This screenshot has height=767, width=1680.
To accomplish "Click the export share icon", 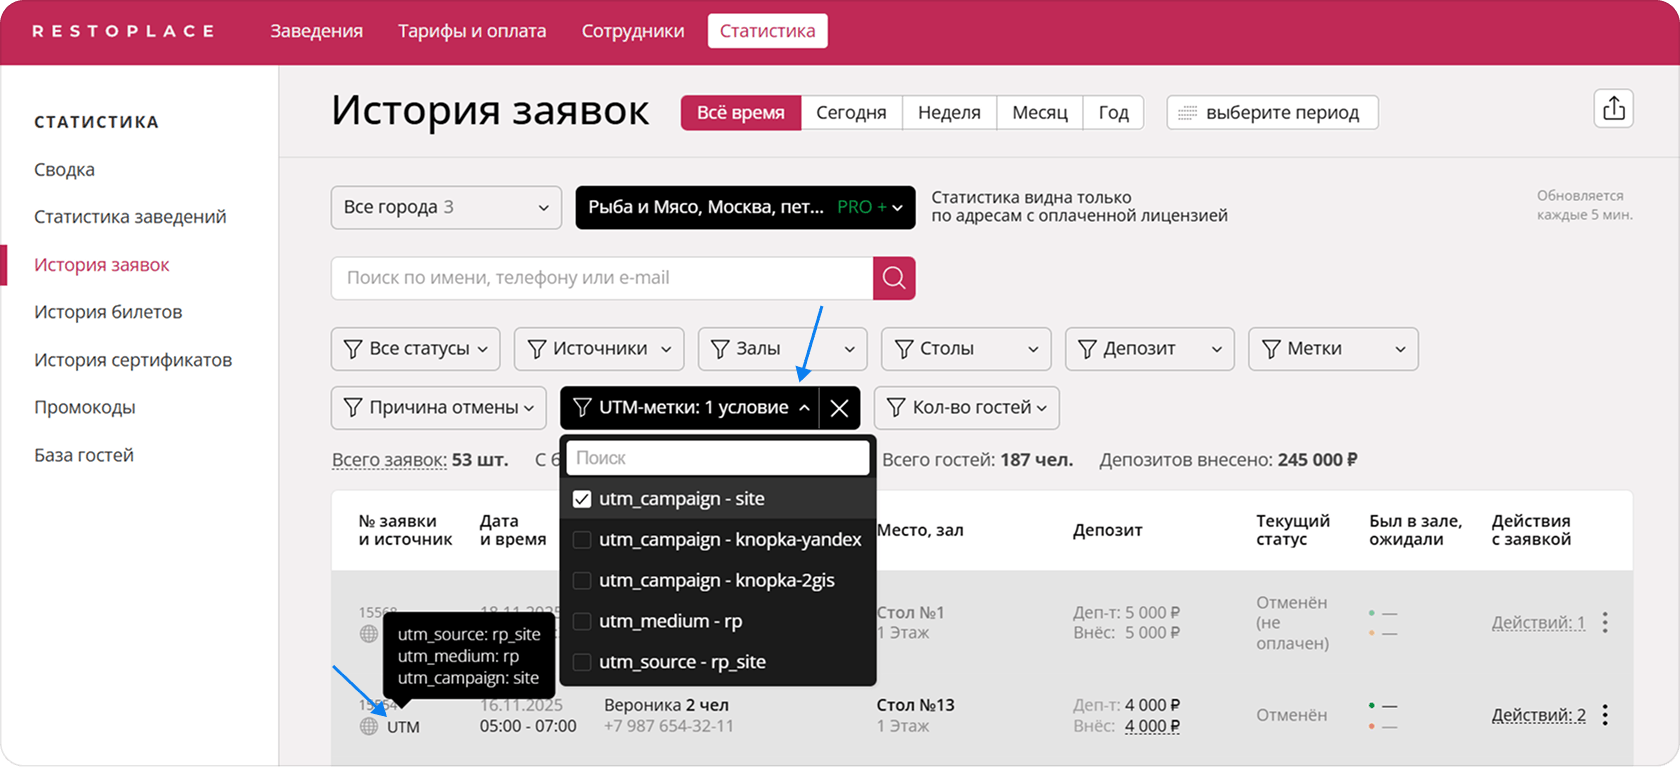I will (1613, 109).
